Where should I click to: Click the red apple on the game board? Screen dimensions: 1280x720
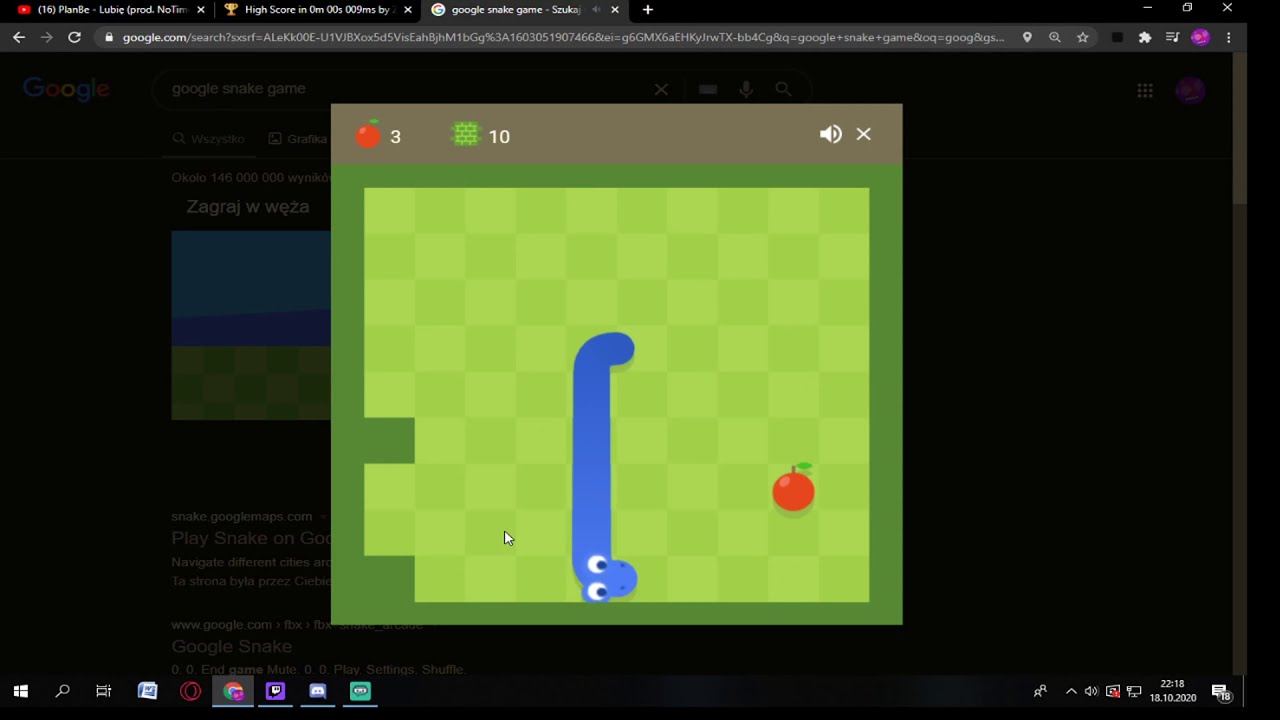pos(794,489)
